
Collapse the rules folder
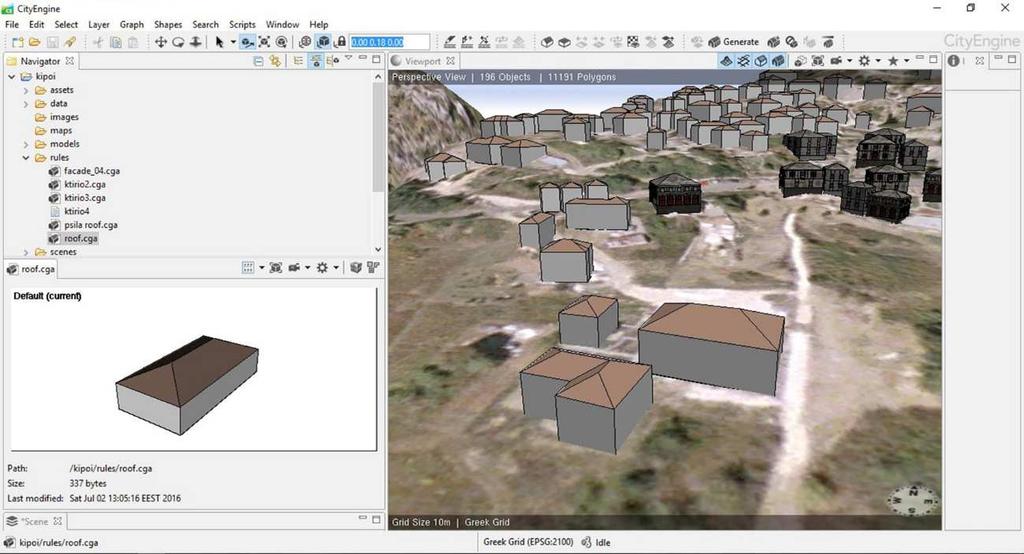pyautogui.click(x=26, y=157)
